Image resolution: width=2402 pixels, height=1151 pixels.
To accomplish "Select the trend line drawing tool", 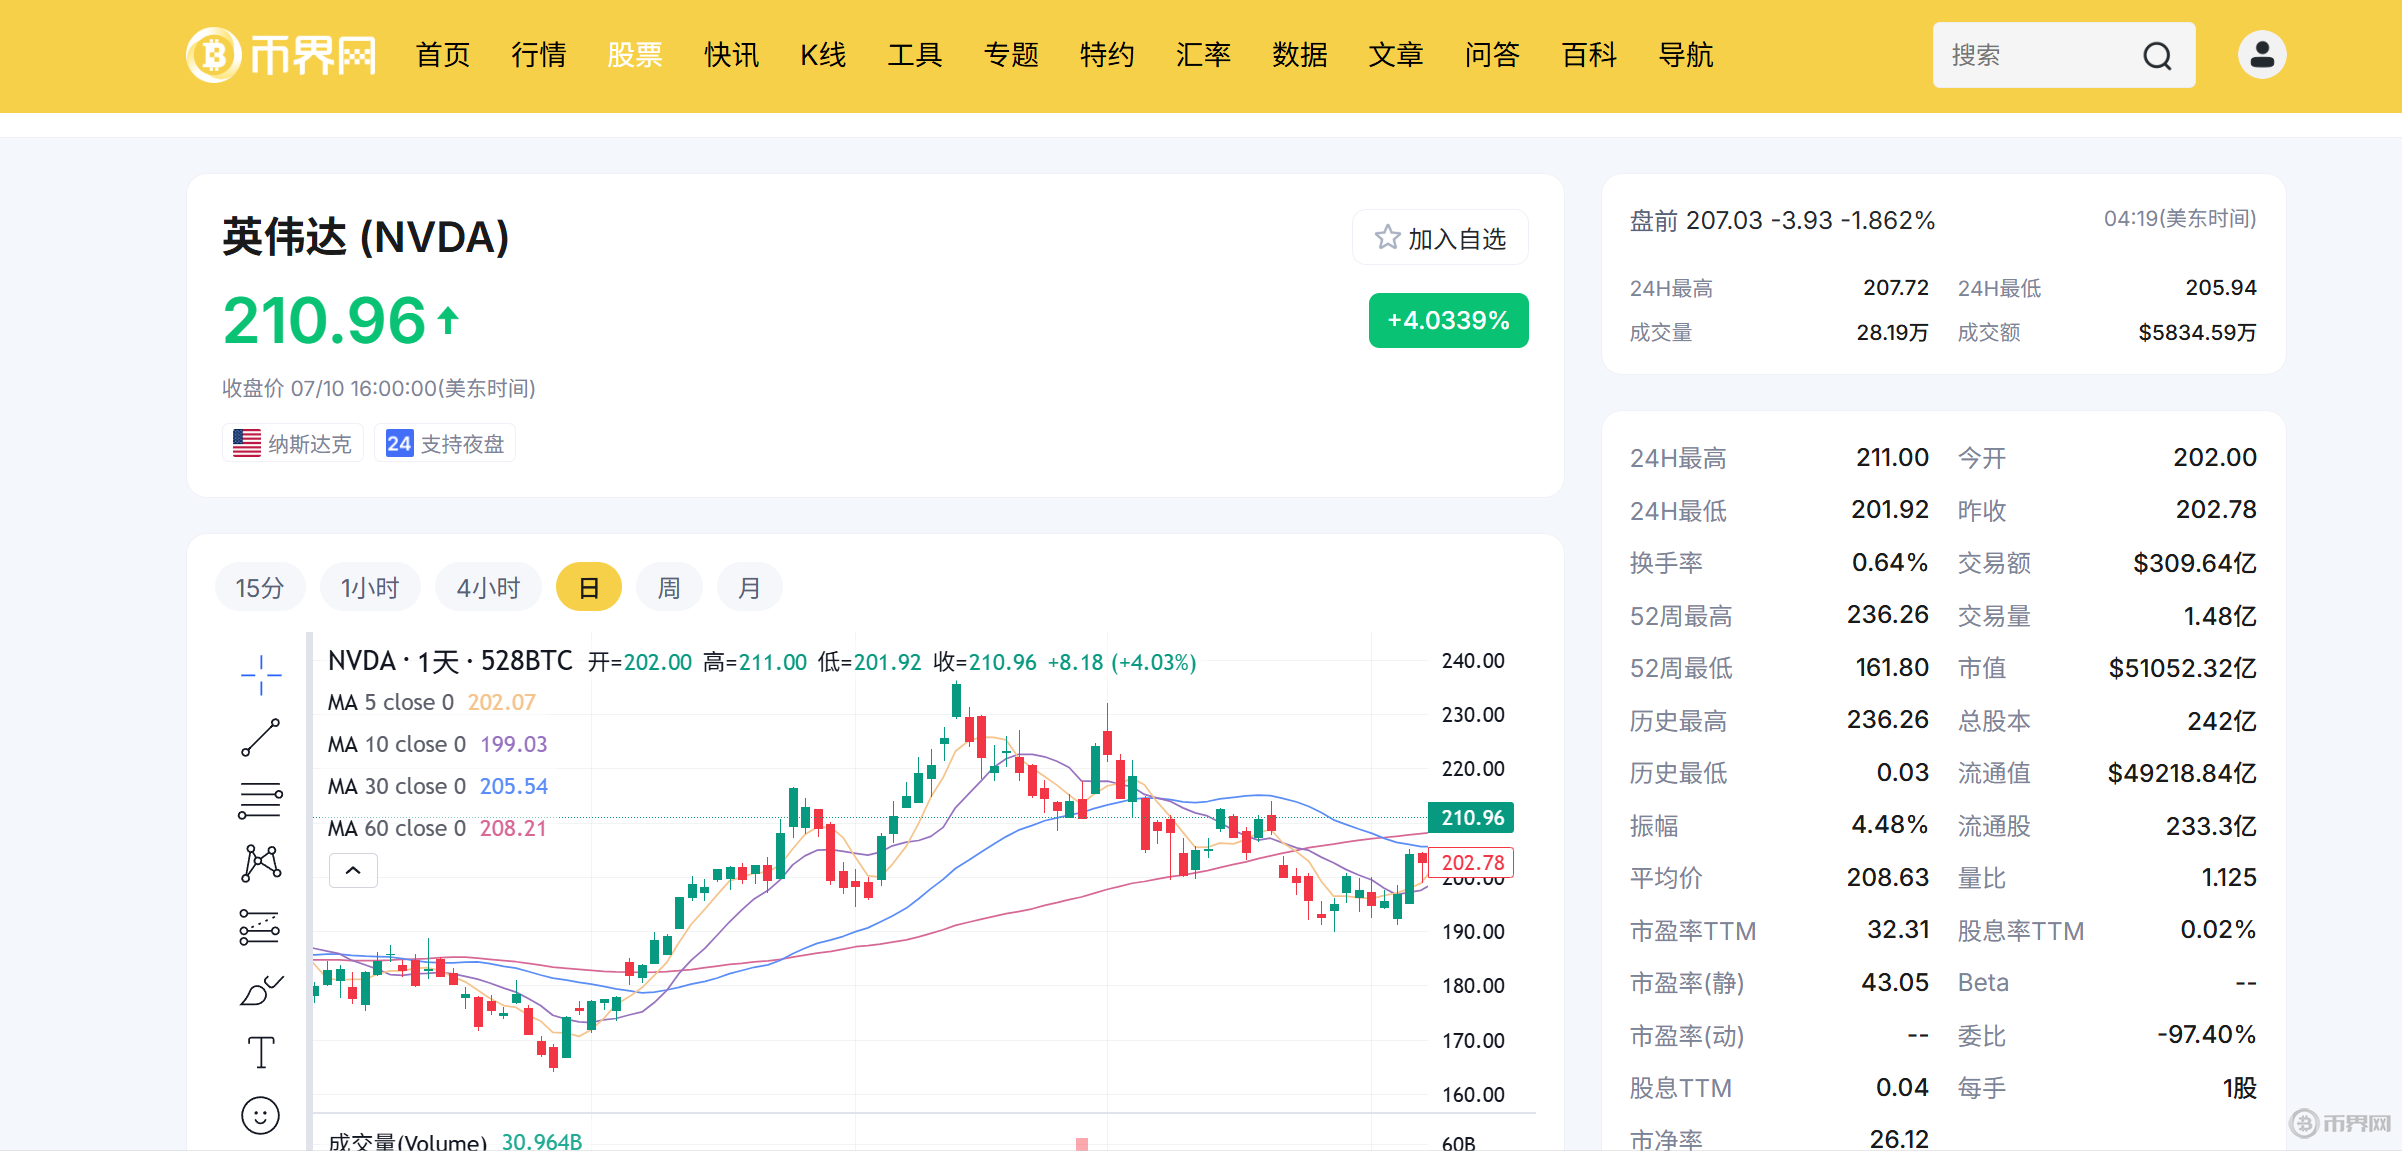I will tap(261, 738).
